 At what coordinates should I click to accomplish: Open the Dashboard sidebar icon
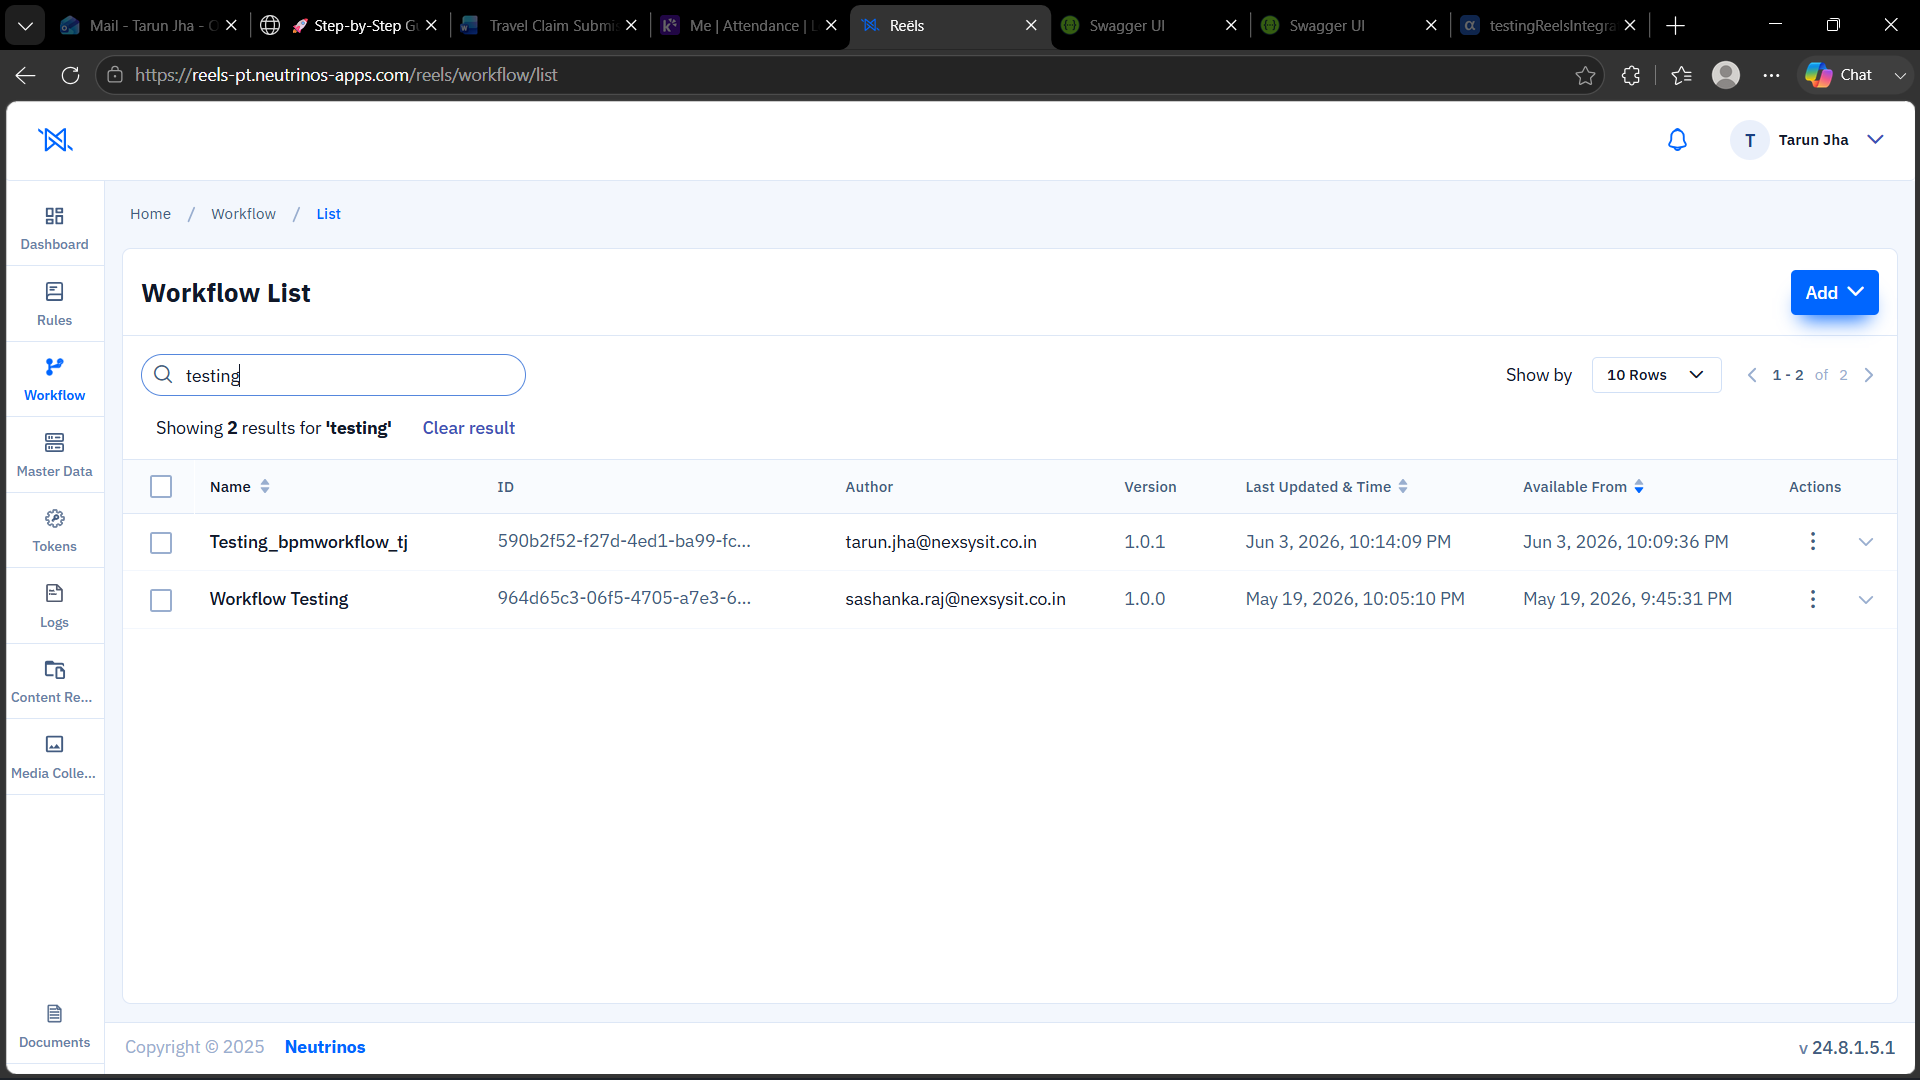click(54, 228)
